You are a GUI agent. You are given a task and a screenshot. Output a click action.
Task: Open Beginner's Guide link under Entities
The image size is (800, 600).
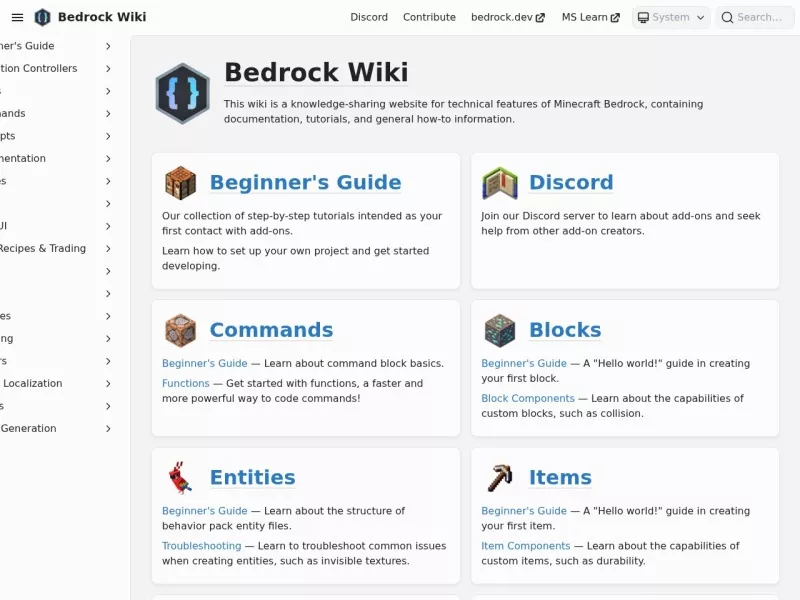tap(205, 511)
